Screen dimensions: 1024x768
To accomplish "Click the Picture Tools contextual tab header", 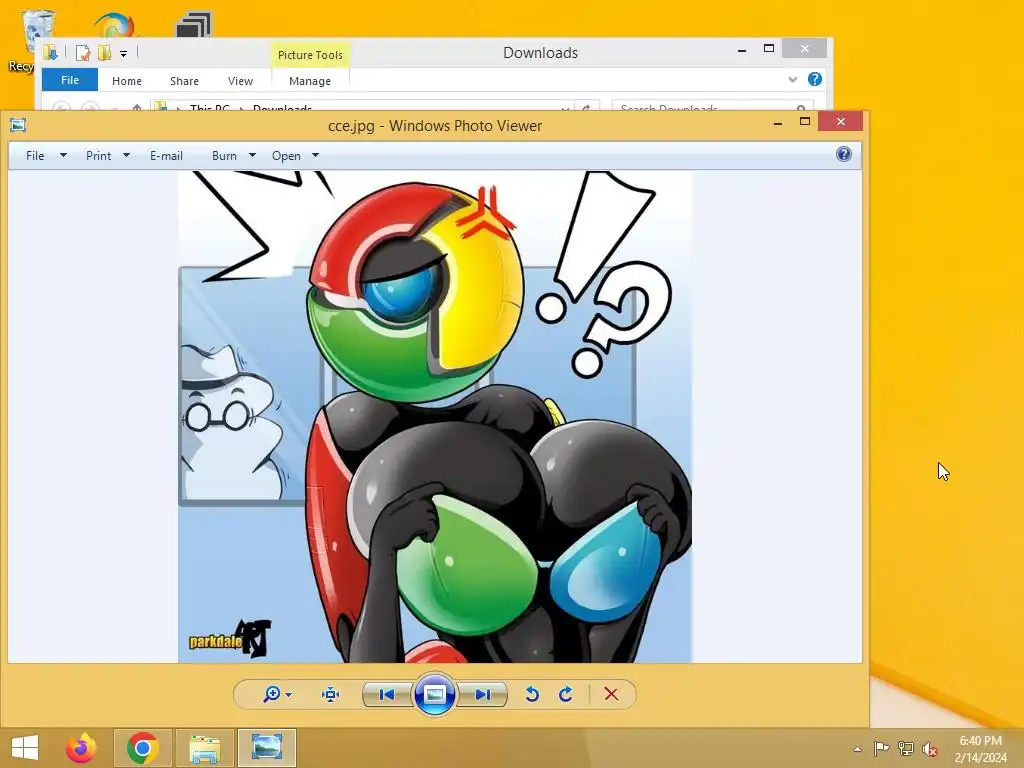I will pyautogui.click(x=310, y=55).
